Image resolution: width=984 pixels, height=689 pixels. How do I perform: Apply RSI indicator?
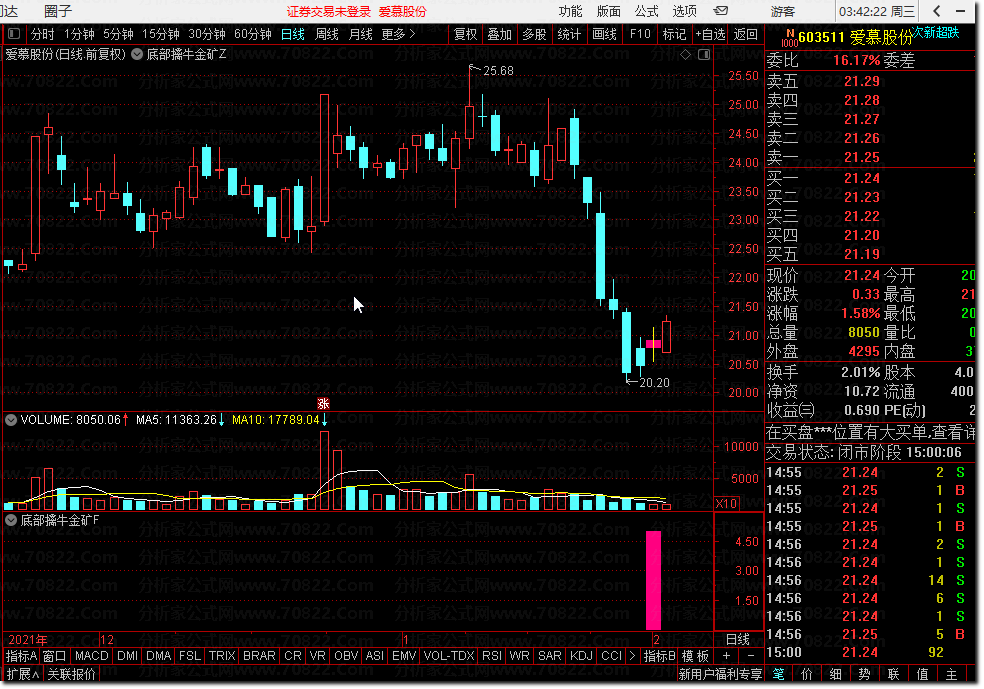(491, 656)
